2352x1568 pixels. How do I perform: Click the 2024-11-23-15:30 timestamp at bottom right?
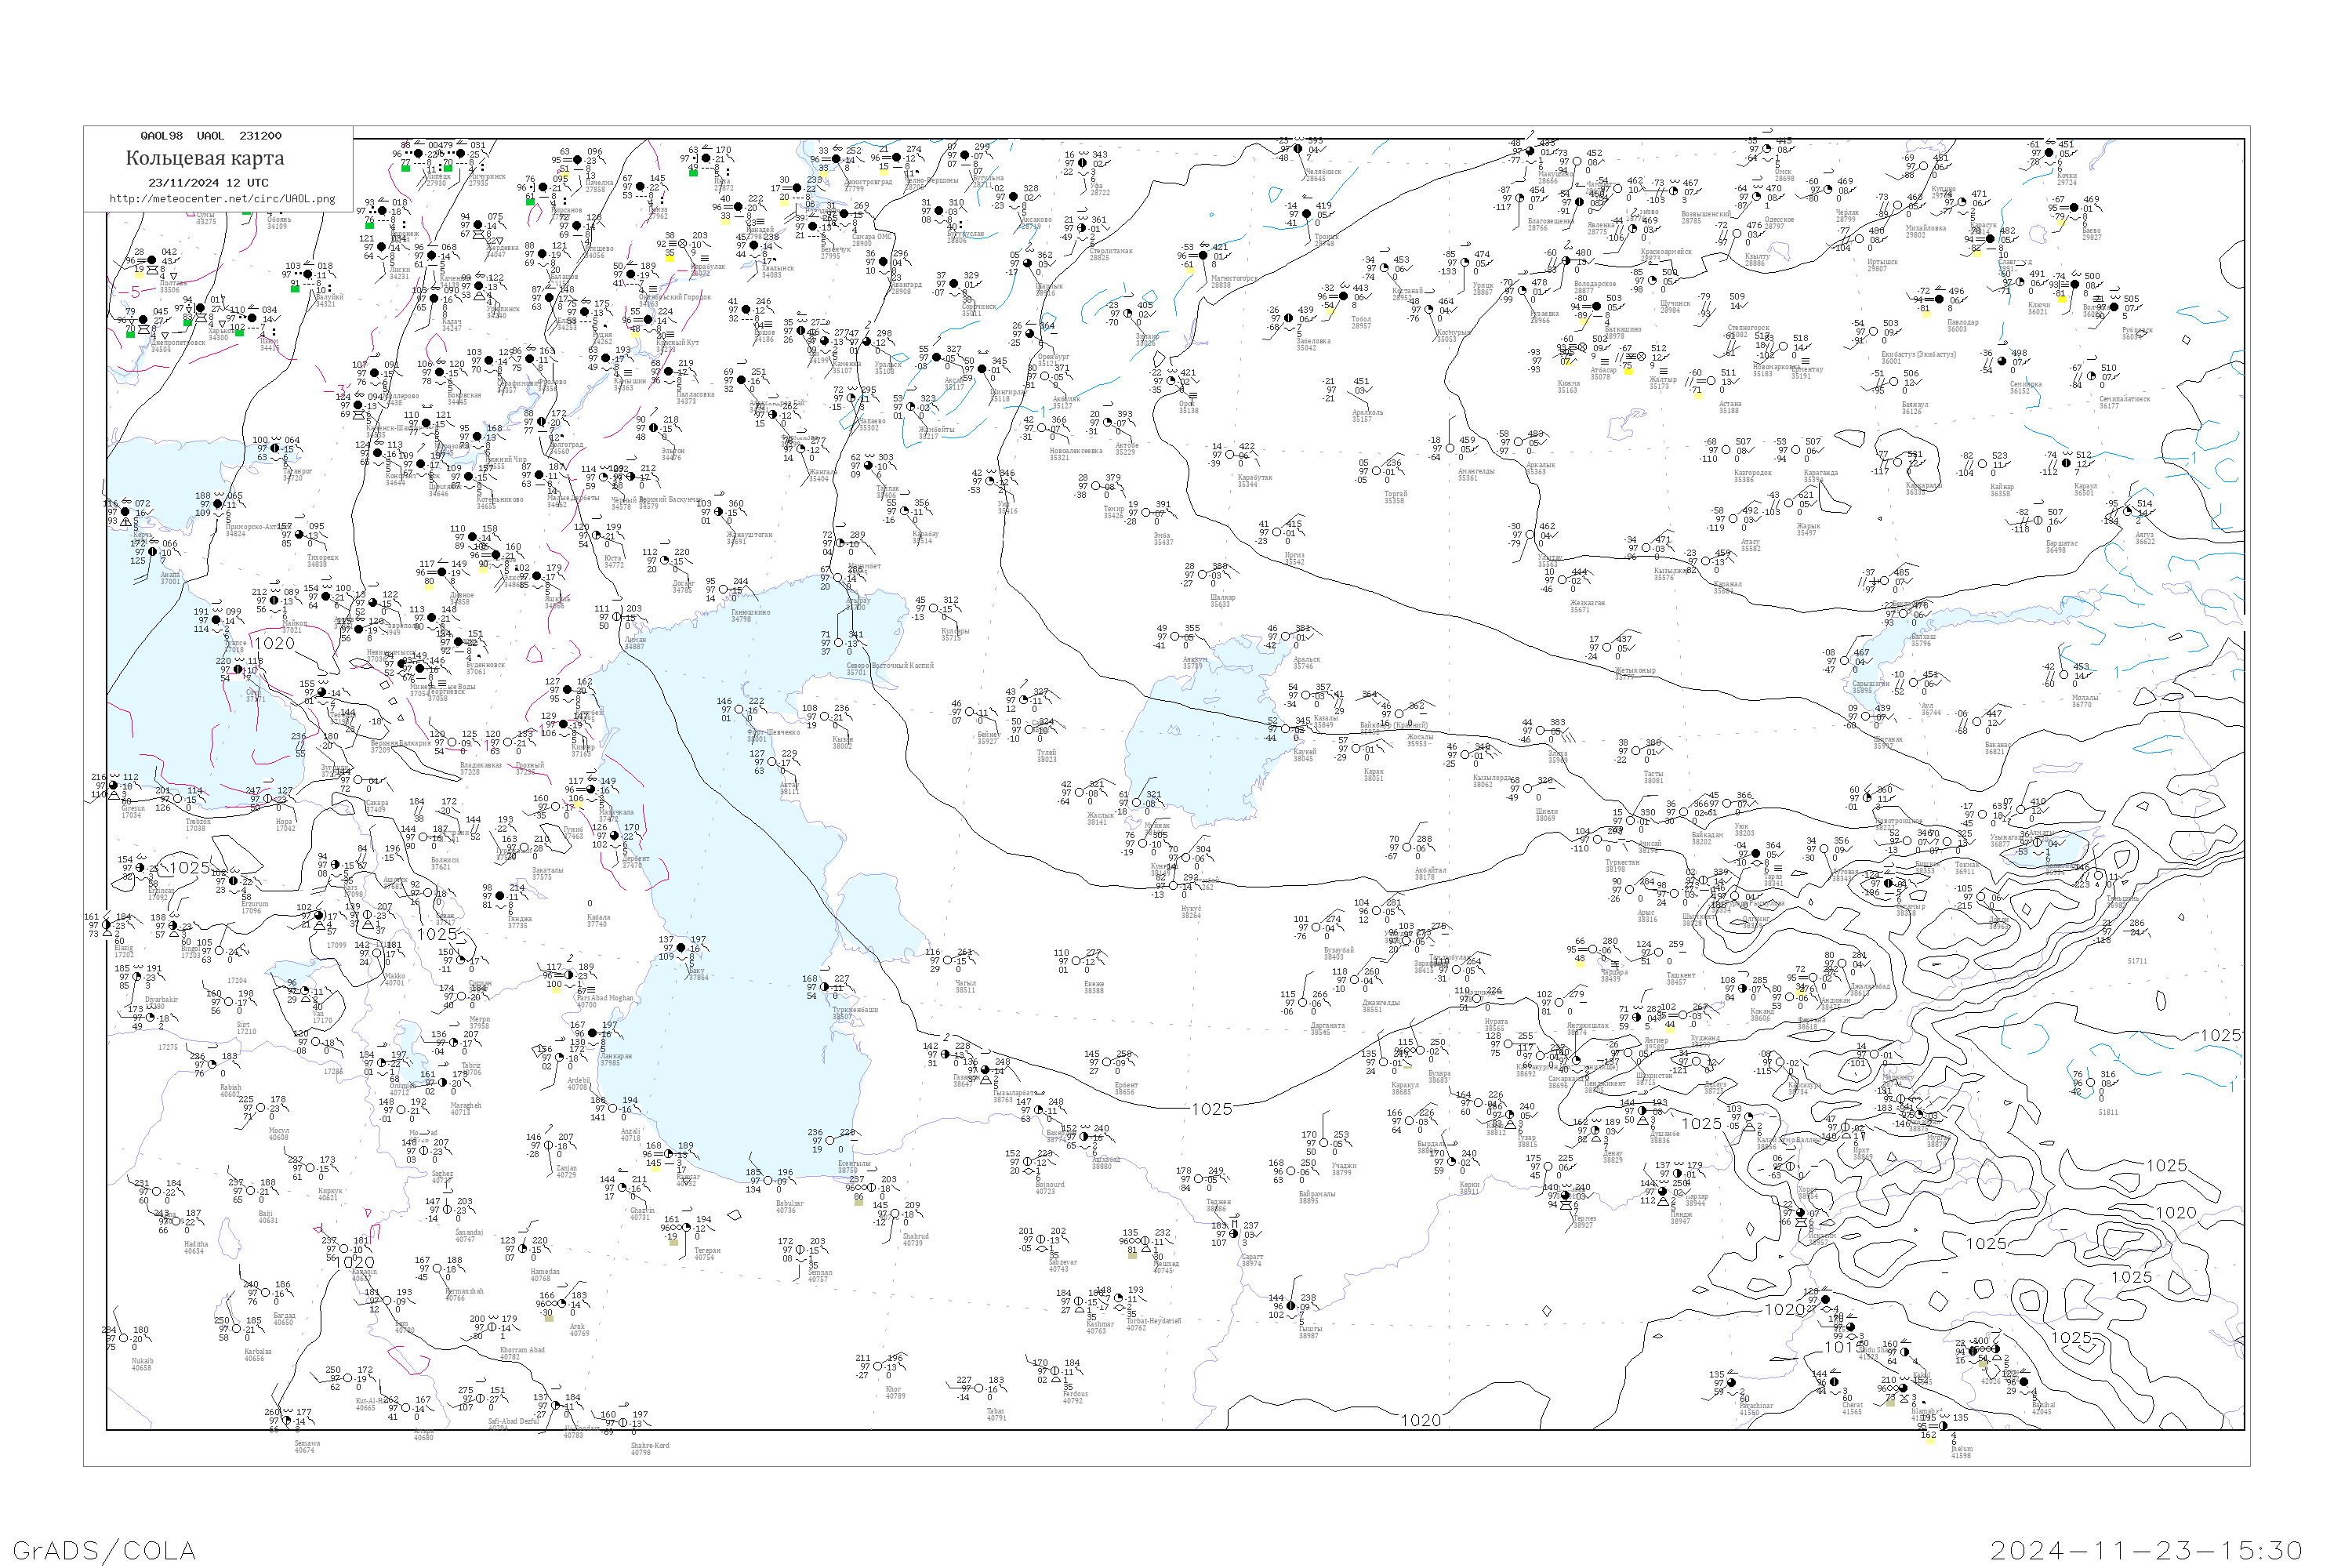pyautogui.click(x=2146, y=1550)
